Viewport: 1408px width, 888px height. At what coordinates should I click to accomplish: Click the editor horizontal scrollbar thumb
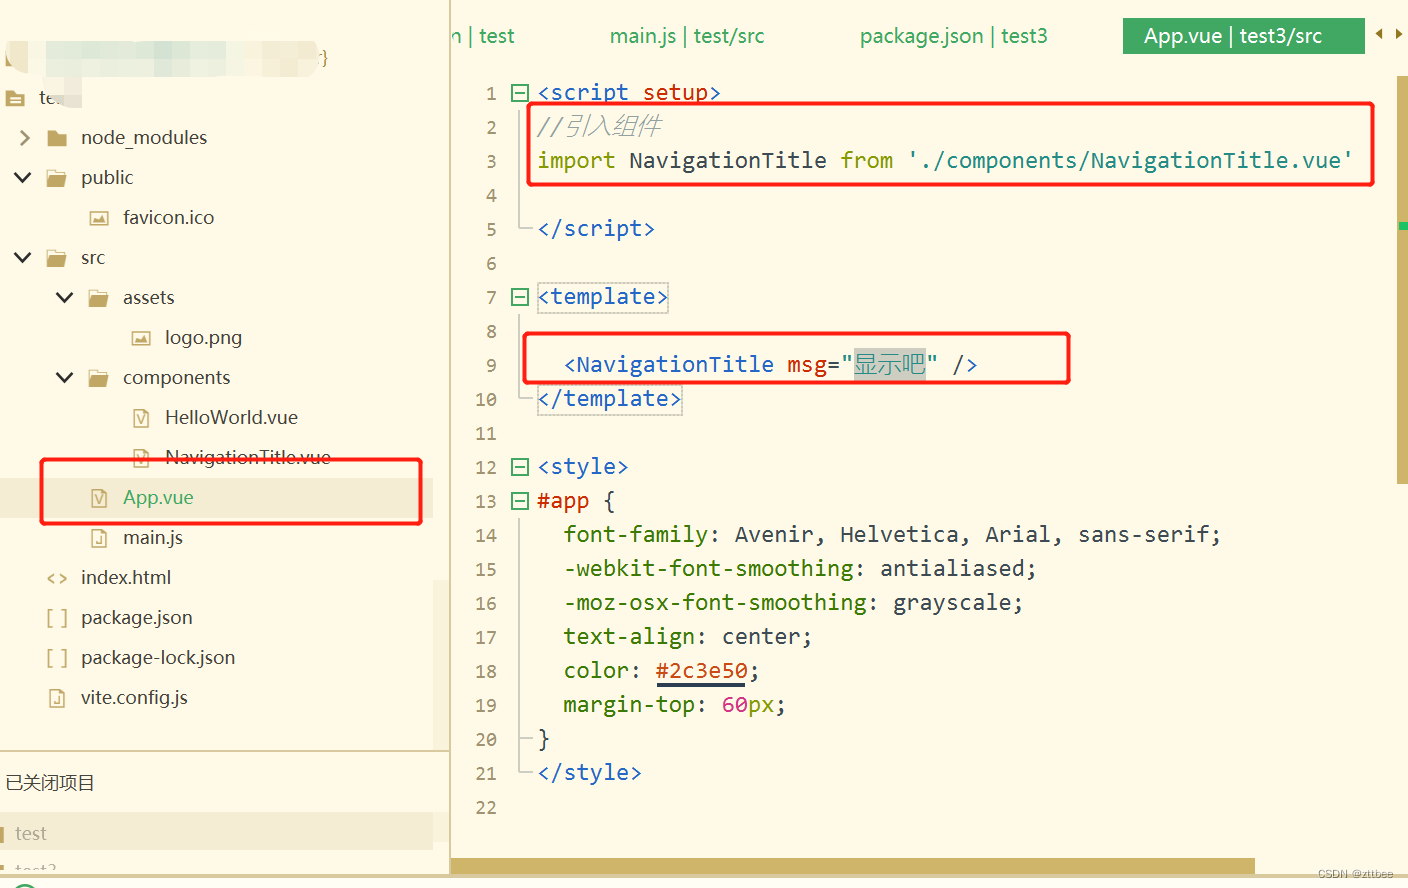[x=852, y=866]
